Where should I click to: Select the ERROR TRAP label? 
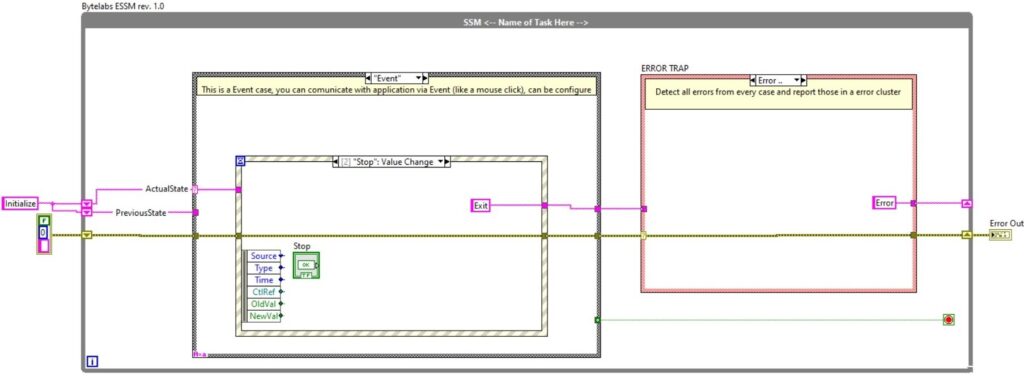664,68
